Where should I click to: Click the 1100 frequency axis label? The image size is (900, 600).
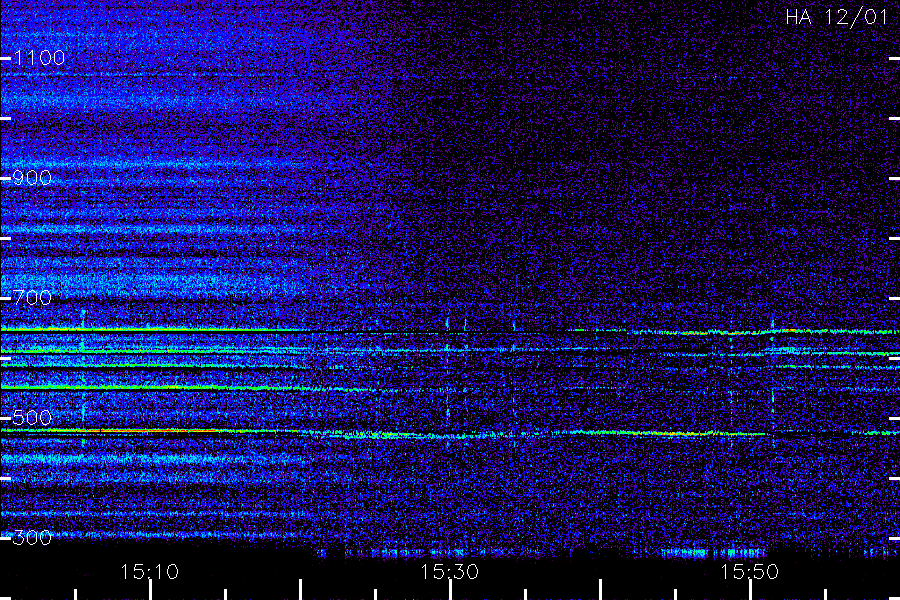39,58
